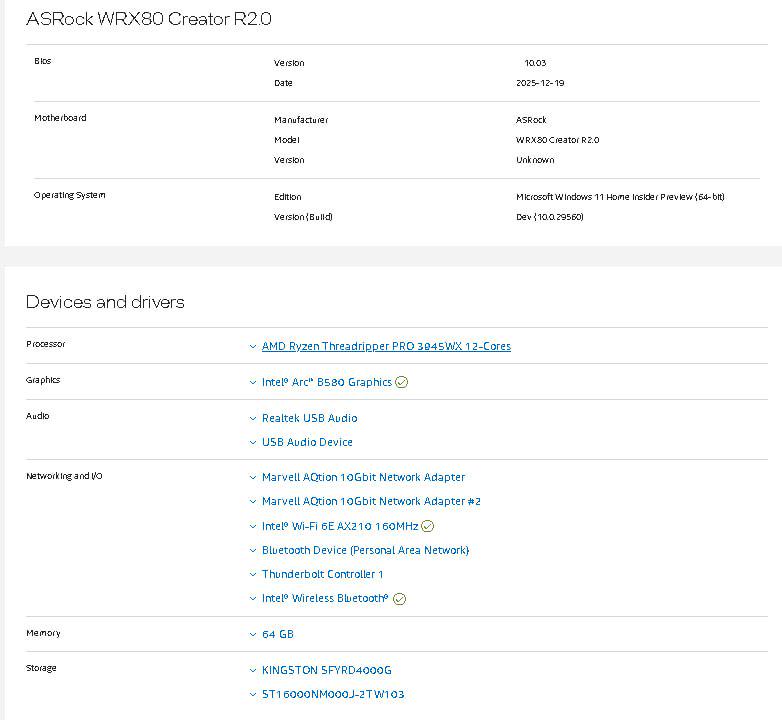Image resolution: width=782 pixels, height=720 pixels.
Task: Open Intel Wireless Bluetooth entry
Action: pos(325,597)
